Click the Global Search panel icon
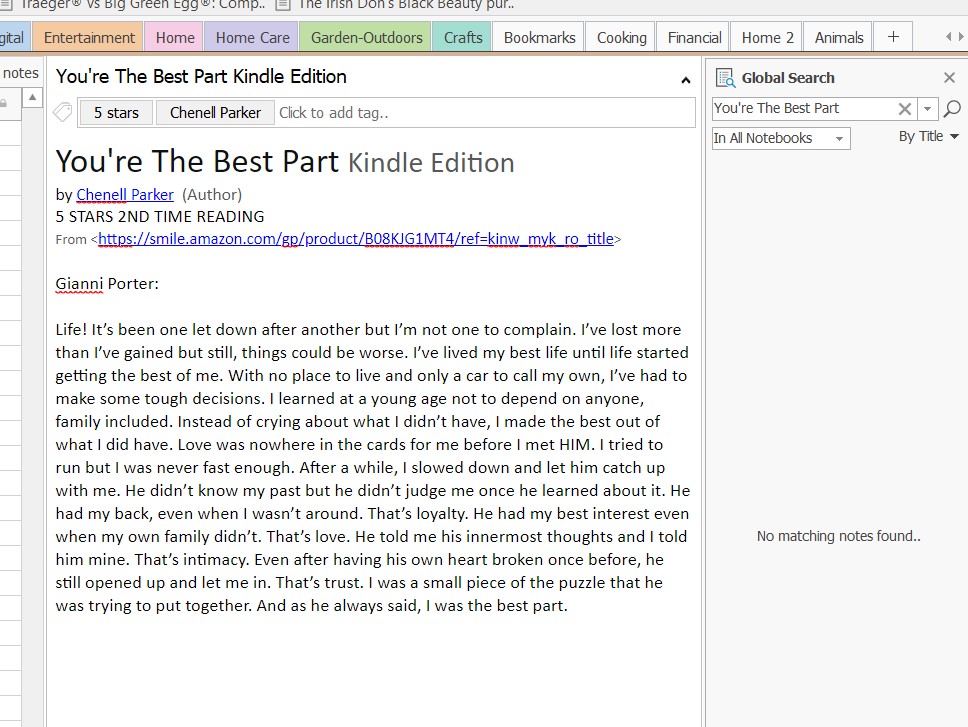 point(724,78)
